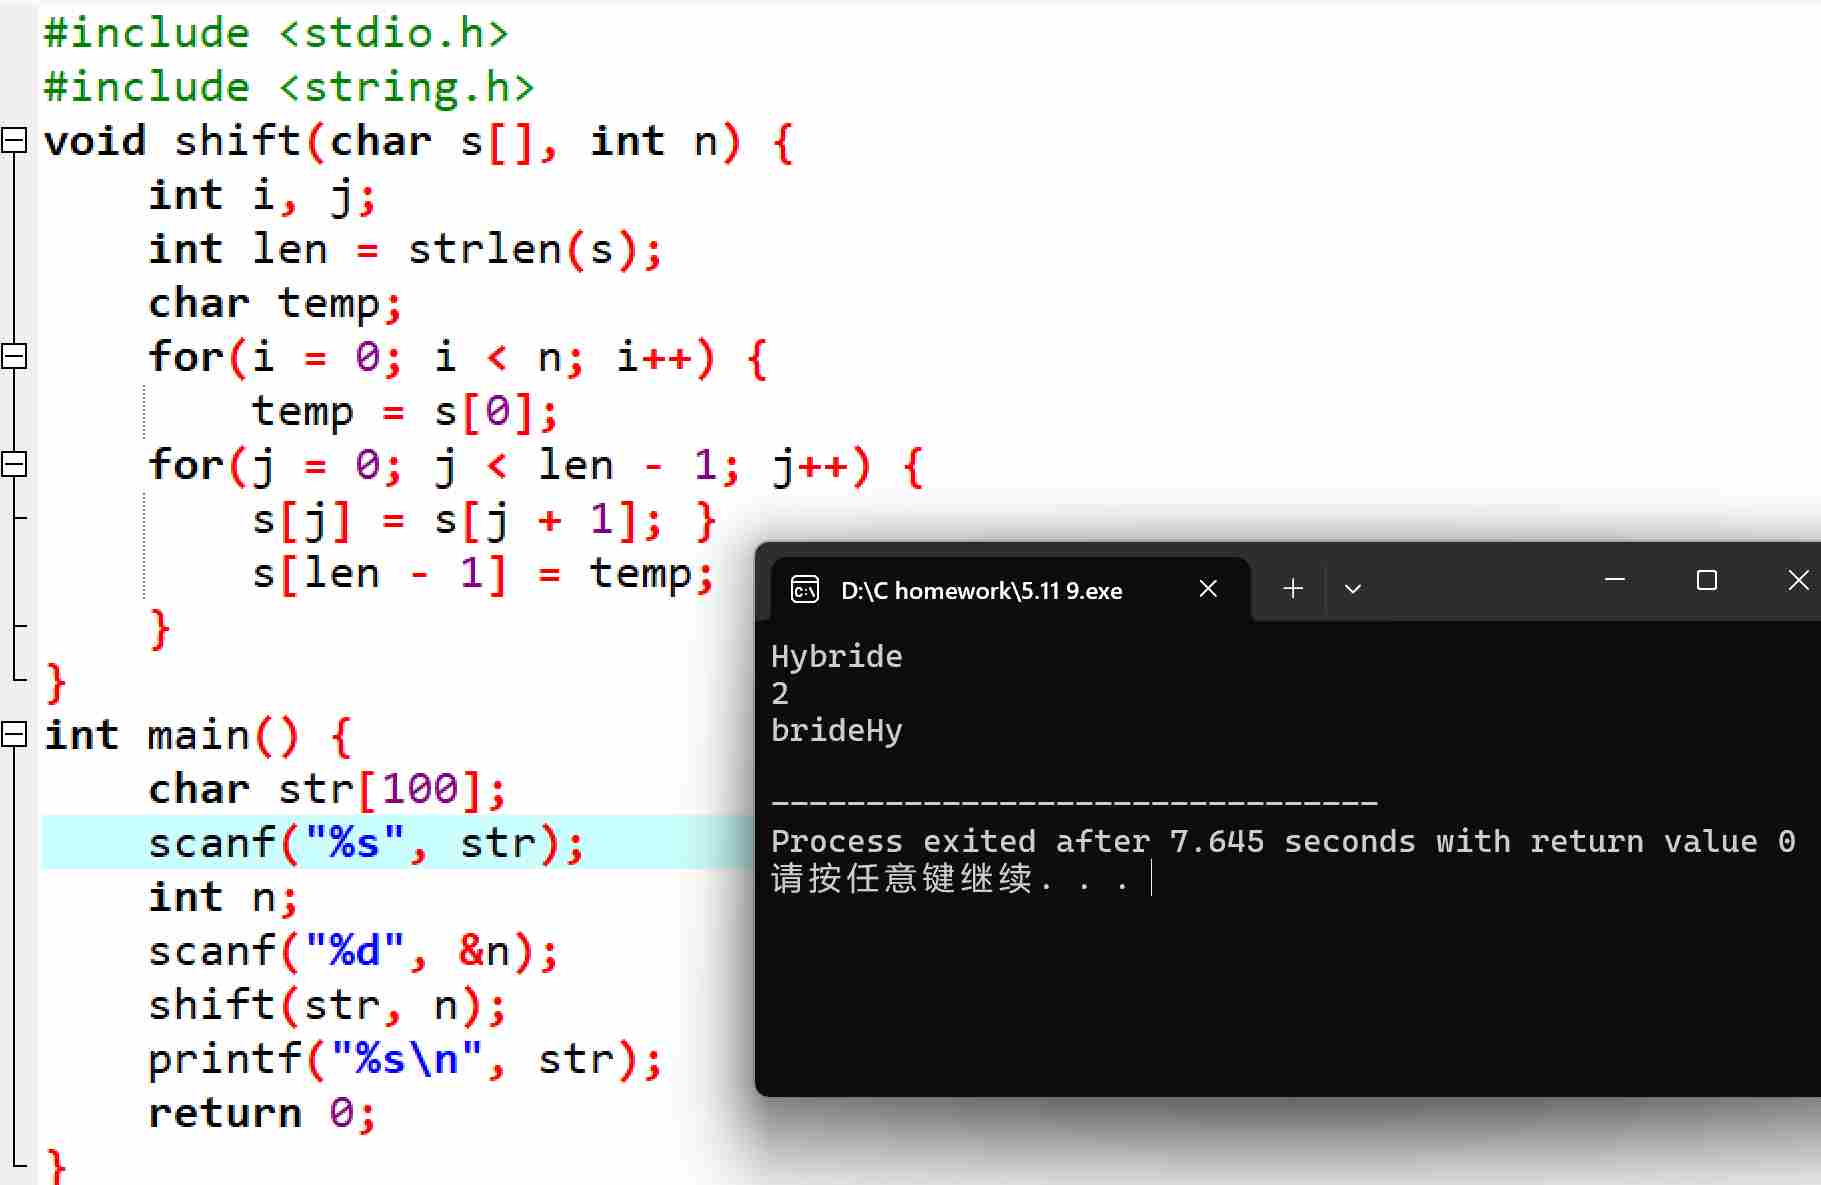
Task: Click the 'scanf("%d", &n);' line
Action: point(354,951)
